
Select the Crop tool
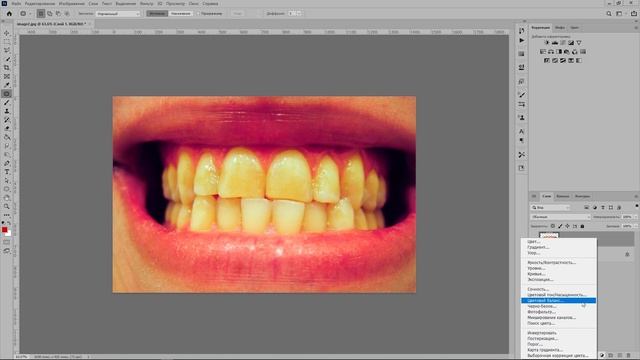pyautogui.click(x=7, y=68)
